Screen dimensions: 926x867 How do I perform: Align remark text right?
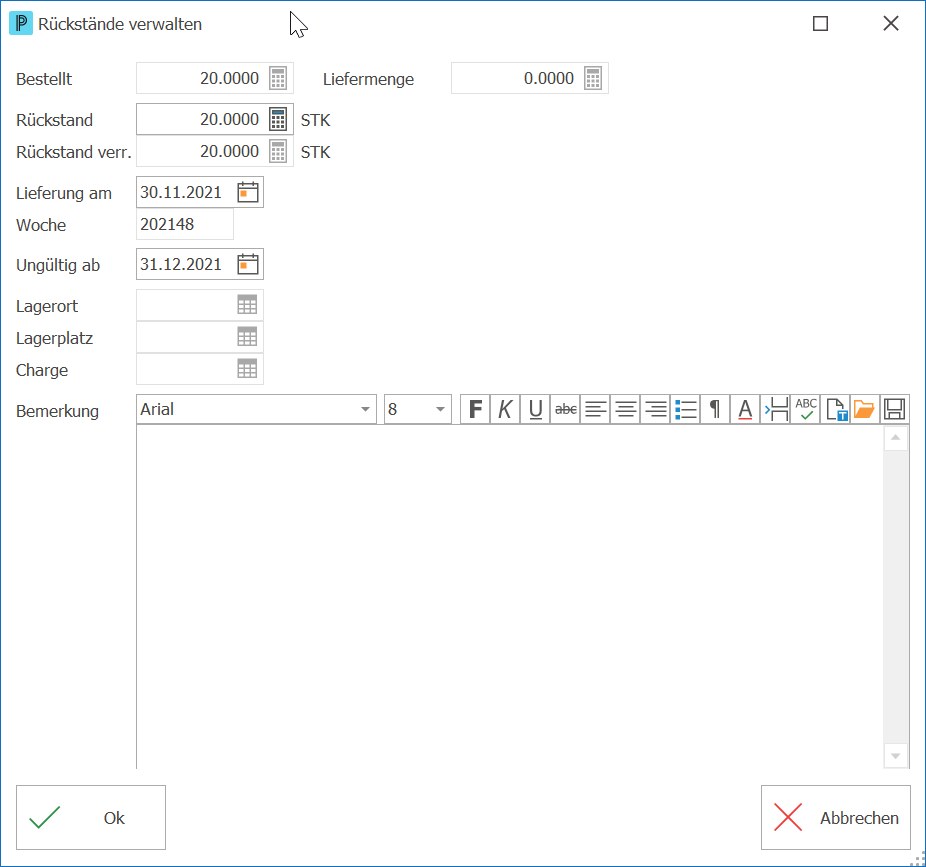click(656, 409)
